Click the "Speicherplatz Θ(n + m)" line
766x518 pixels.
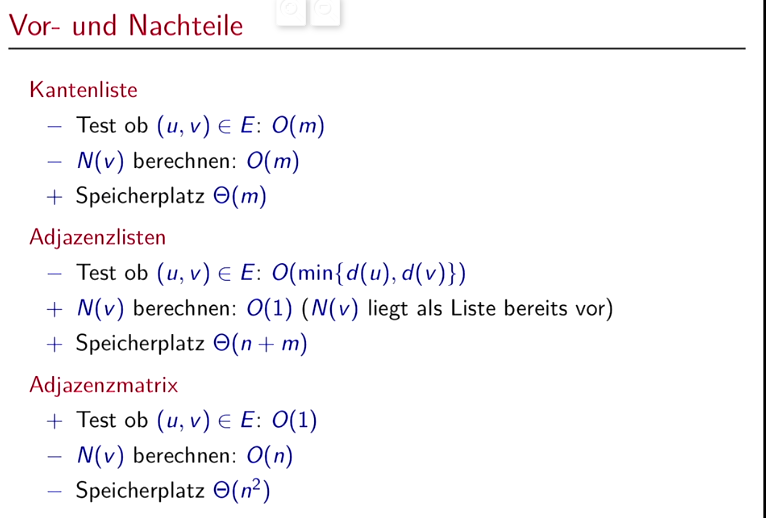(191, 345)
